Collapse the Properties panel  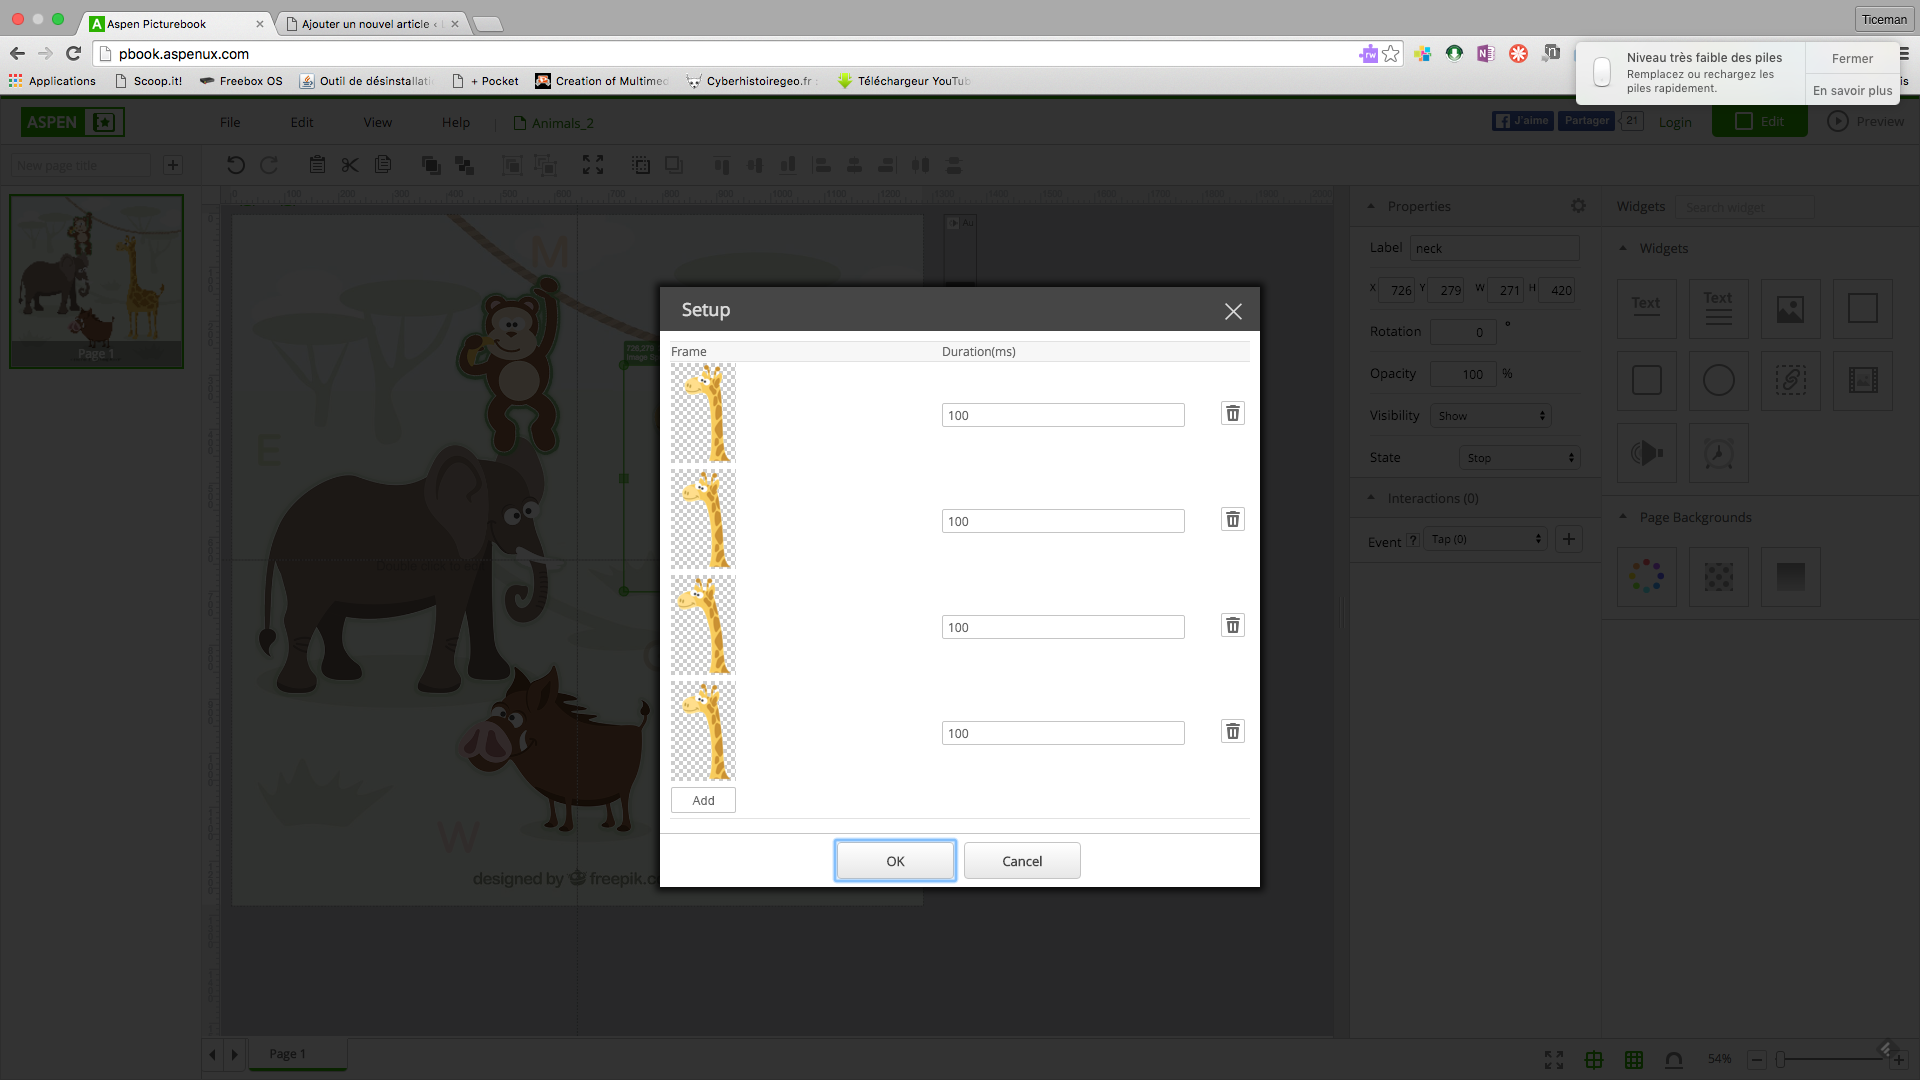click(1371, 206)
